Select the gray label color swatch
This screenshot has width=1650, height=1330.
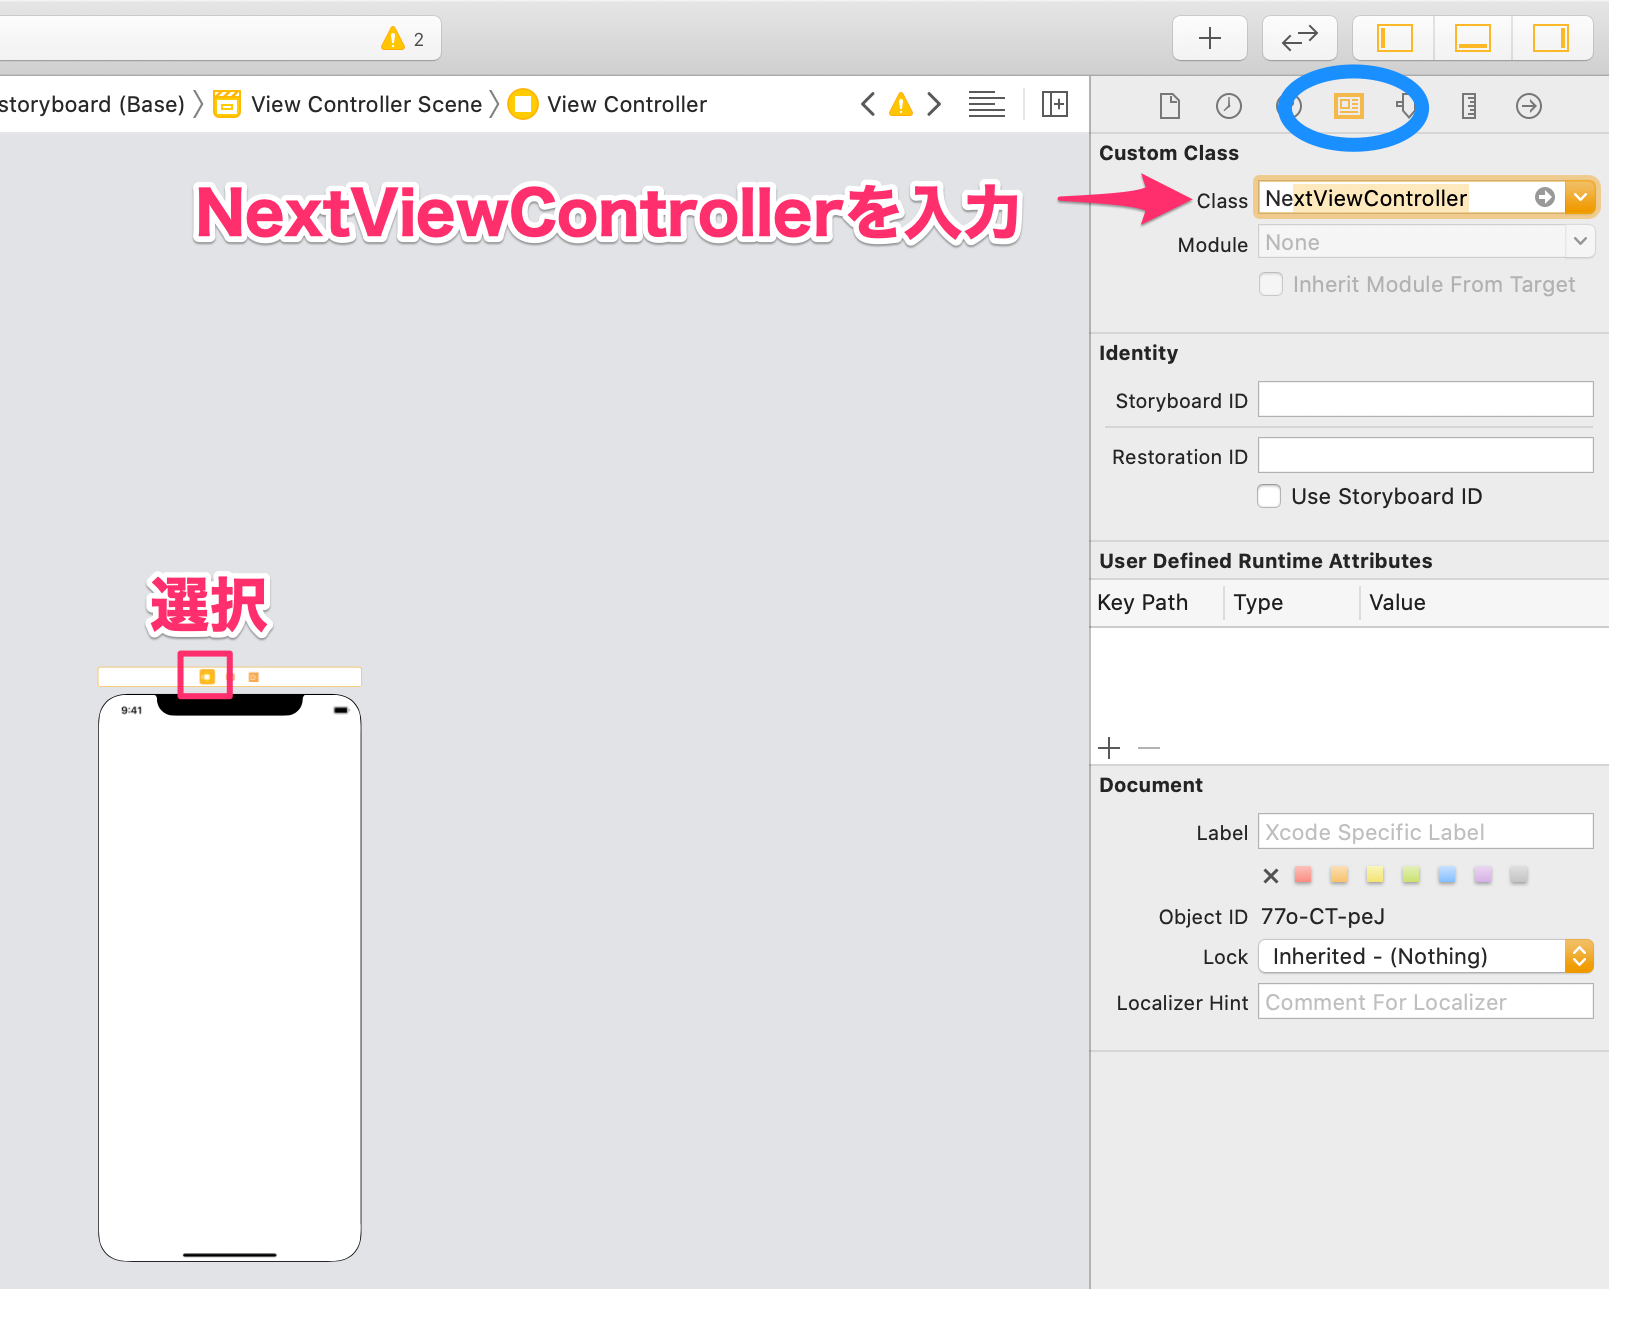tap(1519, 875)
